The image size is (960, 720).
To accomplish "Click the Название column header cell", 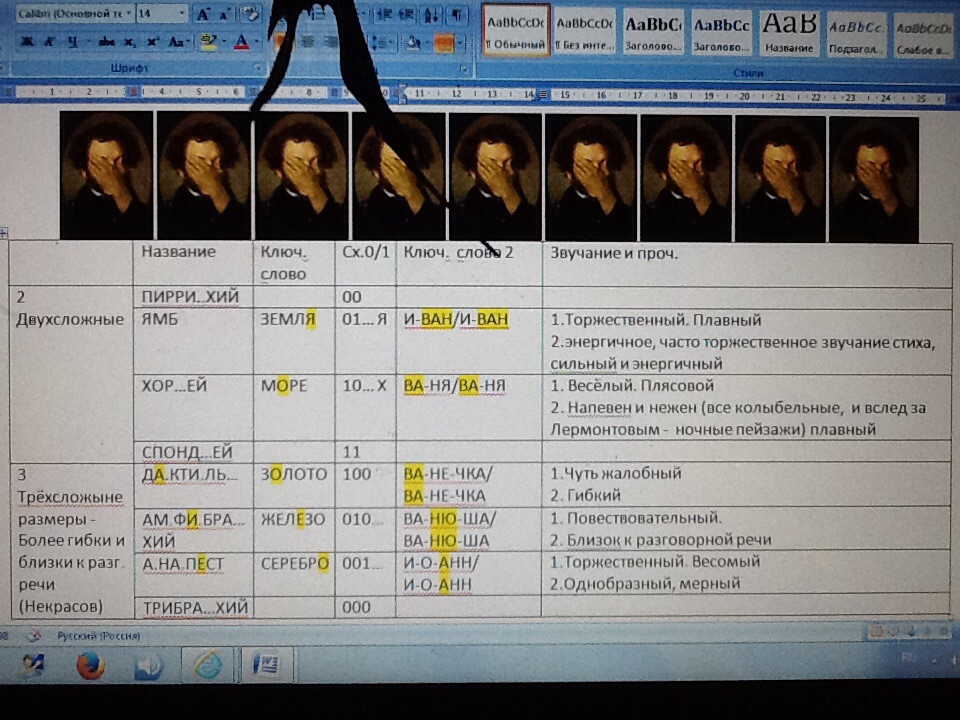I will click(193, 264).
